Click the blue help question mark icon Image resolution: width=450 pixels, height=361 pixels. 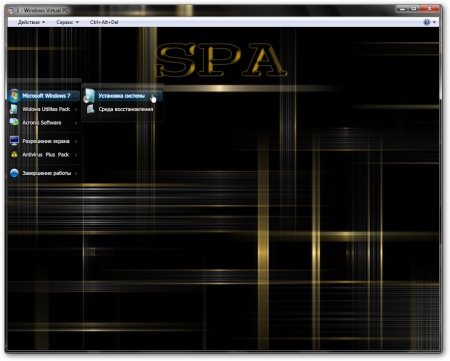click(x=426, y=22)
